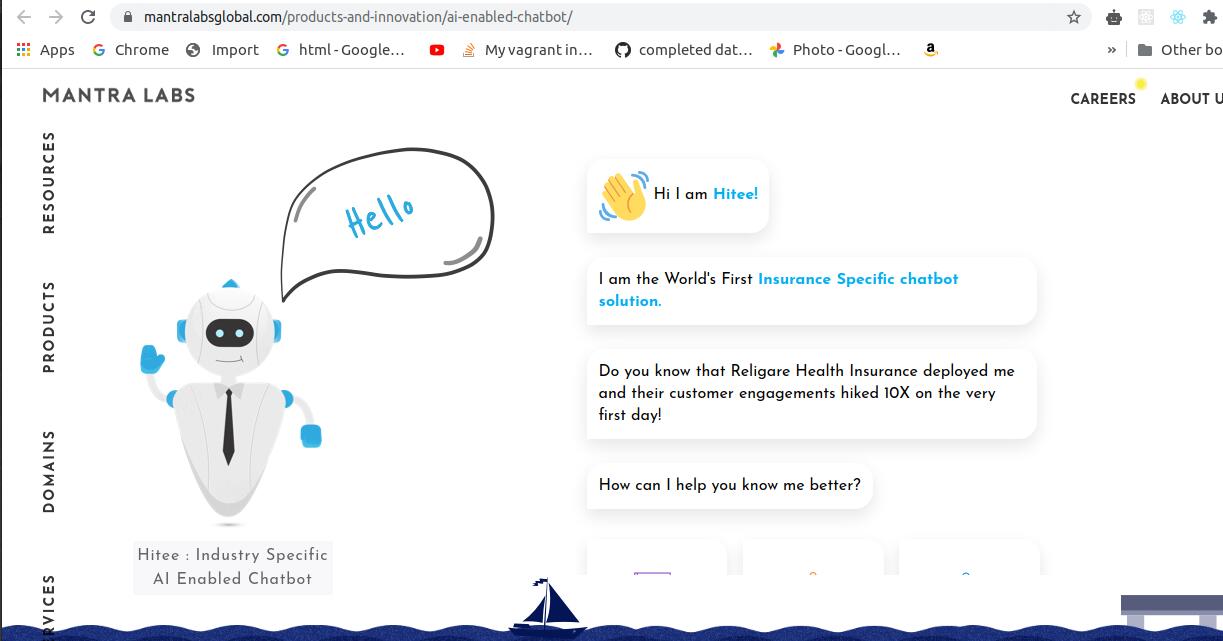Open the "Photo - Googl..." bookmark

click(x=835, y=50)
